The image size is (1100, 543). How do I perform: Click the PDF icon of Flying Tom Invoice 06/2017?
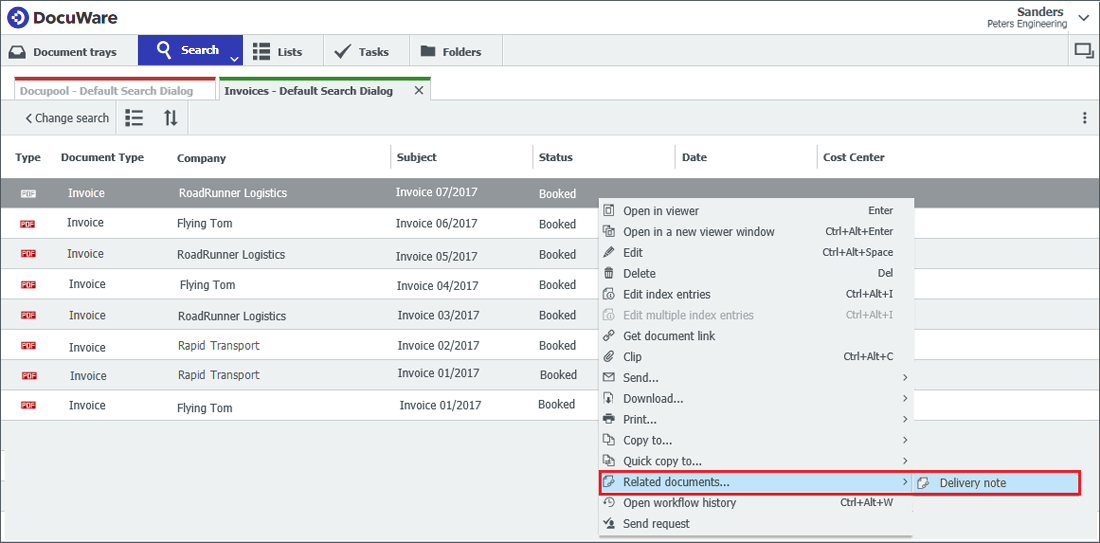[x=28, y=224]
